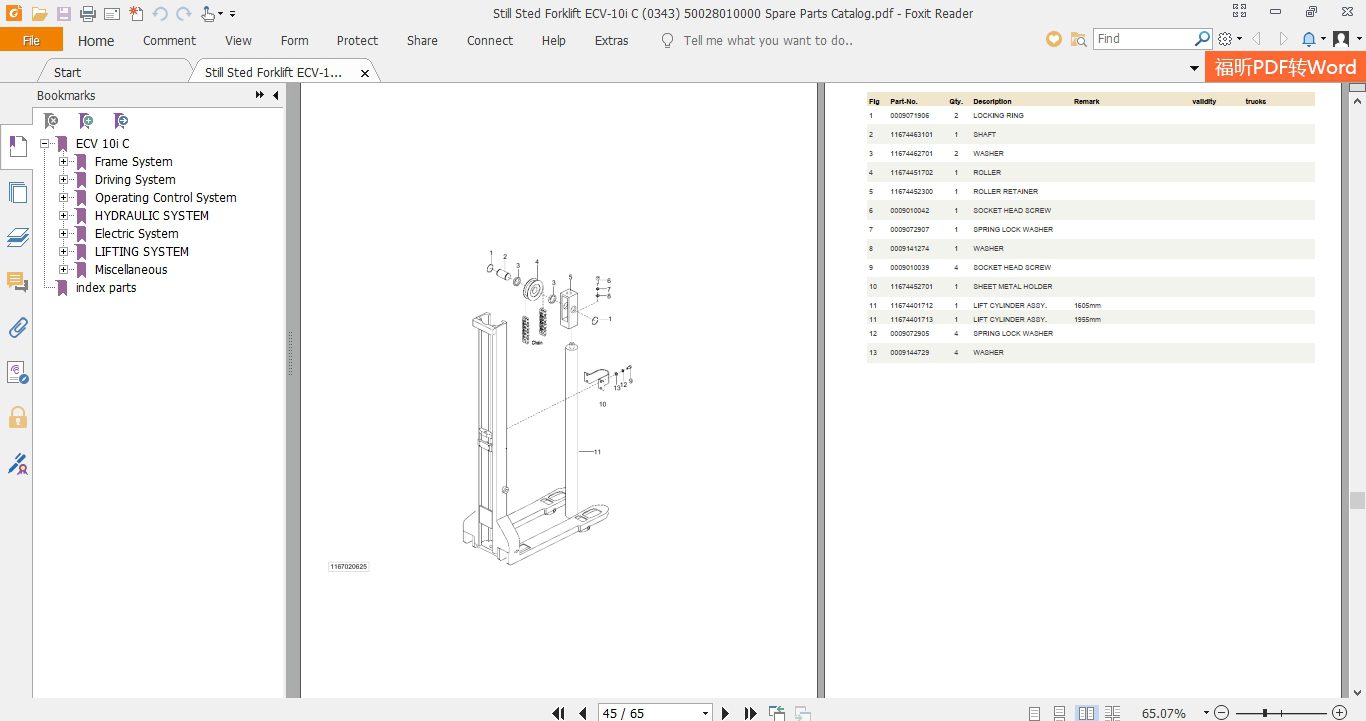Open the Security lock panel icon

click(x=17, y=417)
